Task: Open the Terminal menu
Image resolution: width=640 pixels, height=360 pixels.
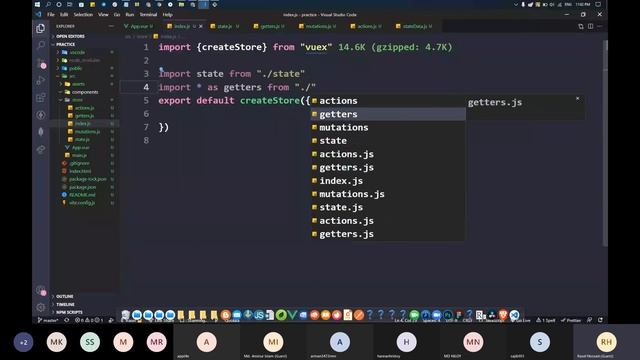Action: [x=148, y=14]
